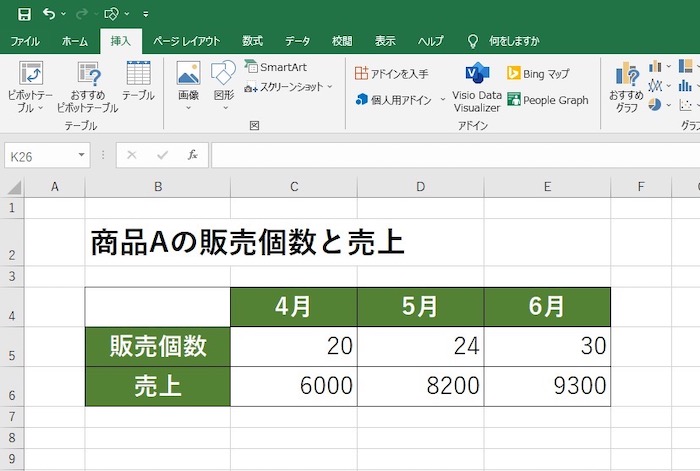Select the cell containing 20
Viewport: 700px width, 471px height.
[294, 347]
